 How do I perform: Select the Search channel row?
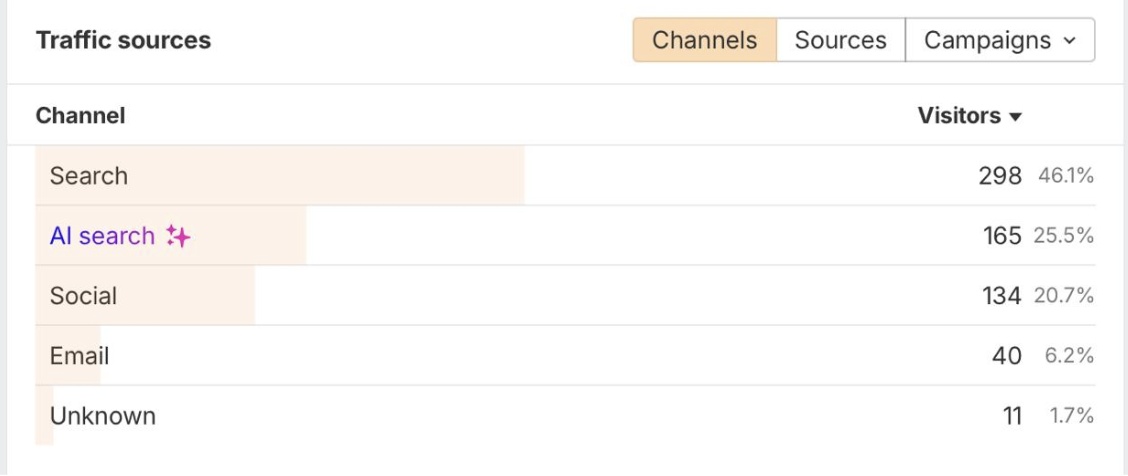[89, 176]
